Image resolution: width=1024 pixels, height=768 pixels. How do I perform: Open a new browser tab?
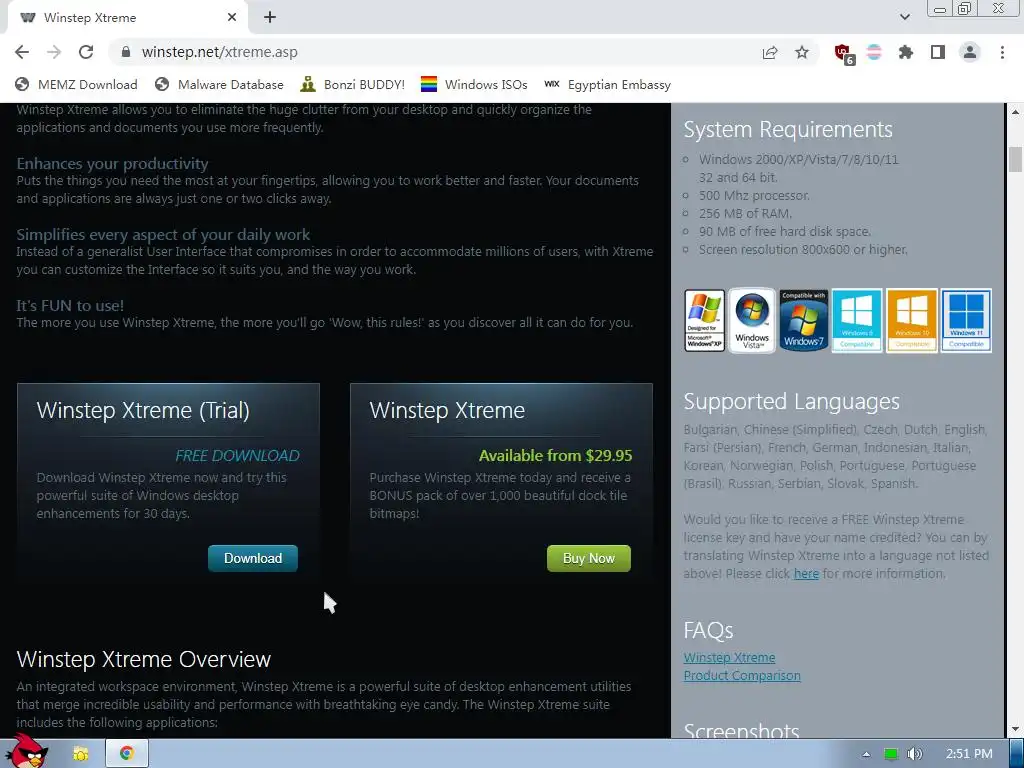270,18
